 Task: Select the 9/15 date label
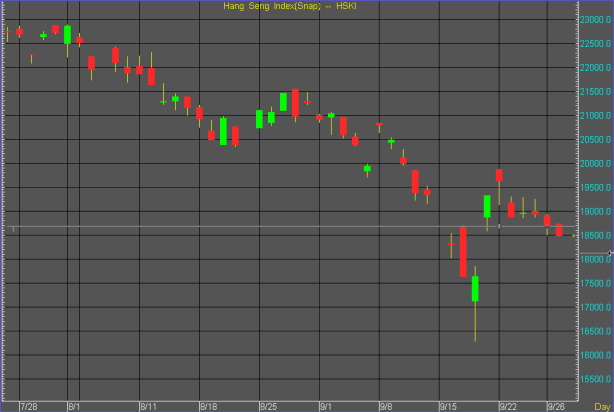point(448,407)
